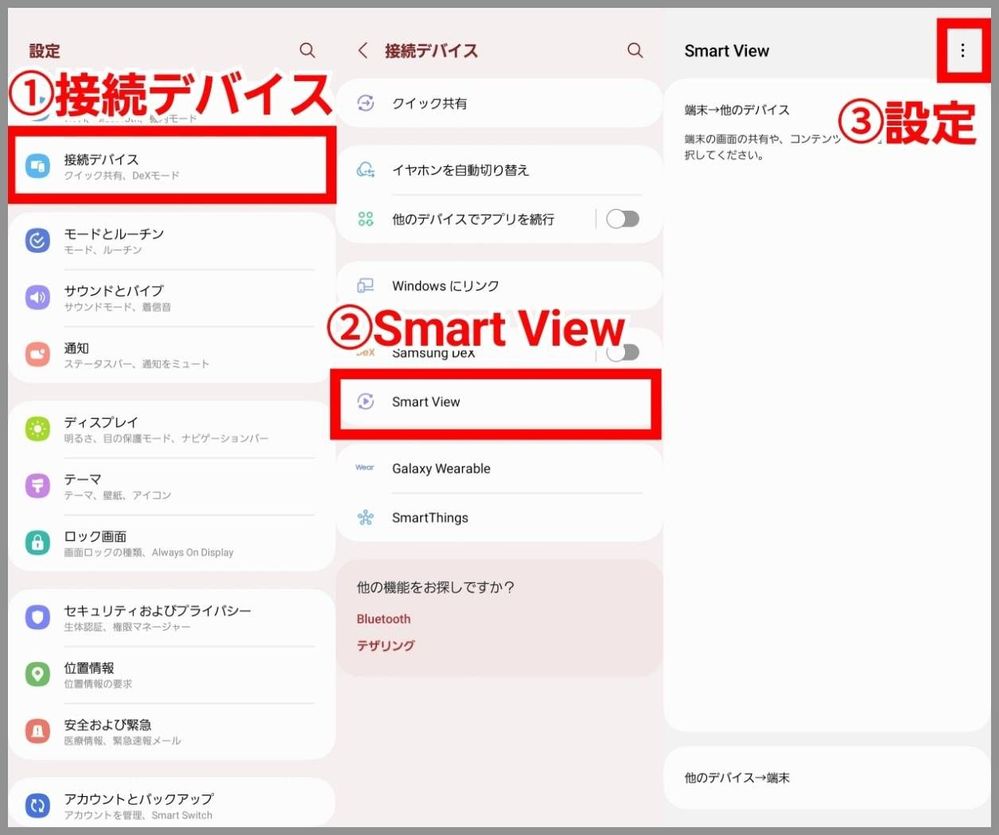Viewport: 999px width, 835px height.
Task: Toggle the Samsung DeX switch
Action: tap(622, 352)
